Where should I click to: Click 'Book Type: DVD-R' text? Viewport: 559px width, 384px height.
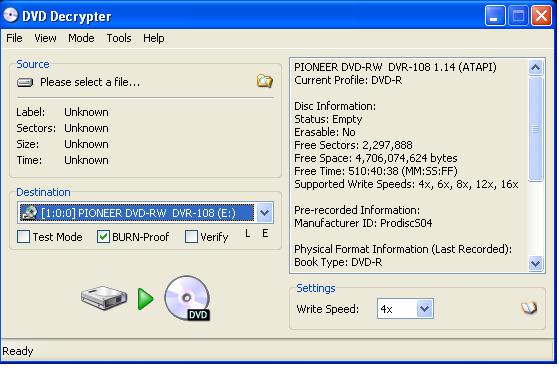pyautogui.click(x=338, y=262)
